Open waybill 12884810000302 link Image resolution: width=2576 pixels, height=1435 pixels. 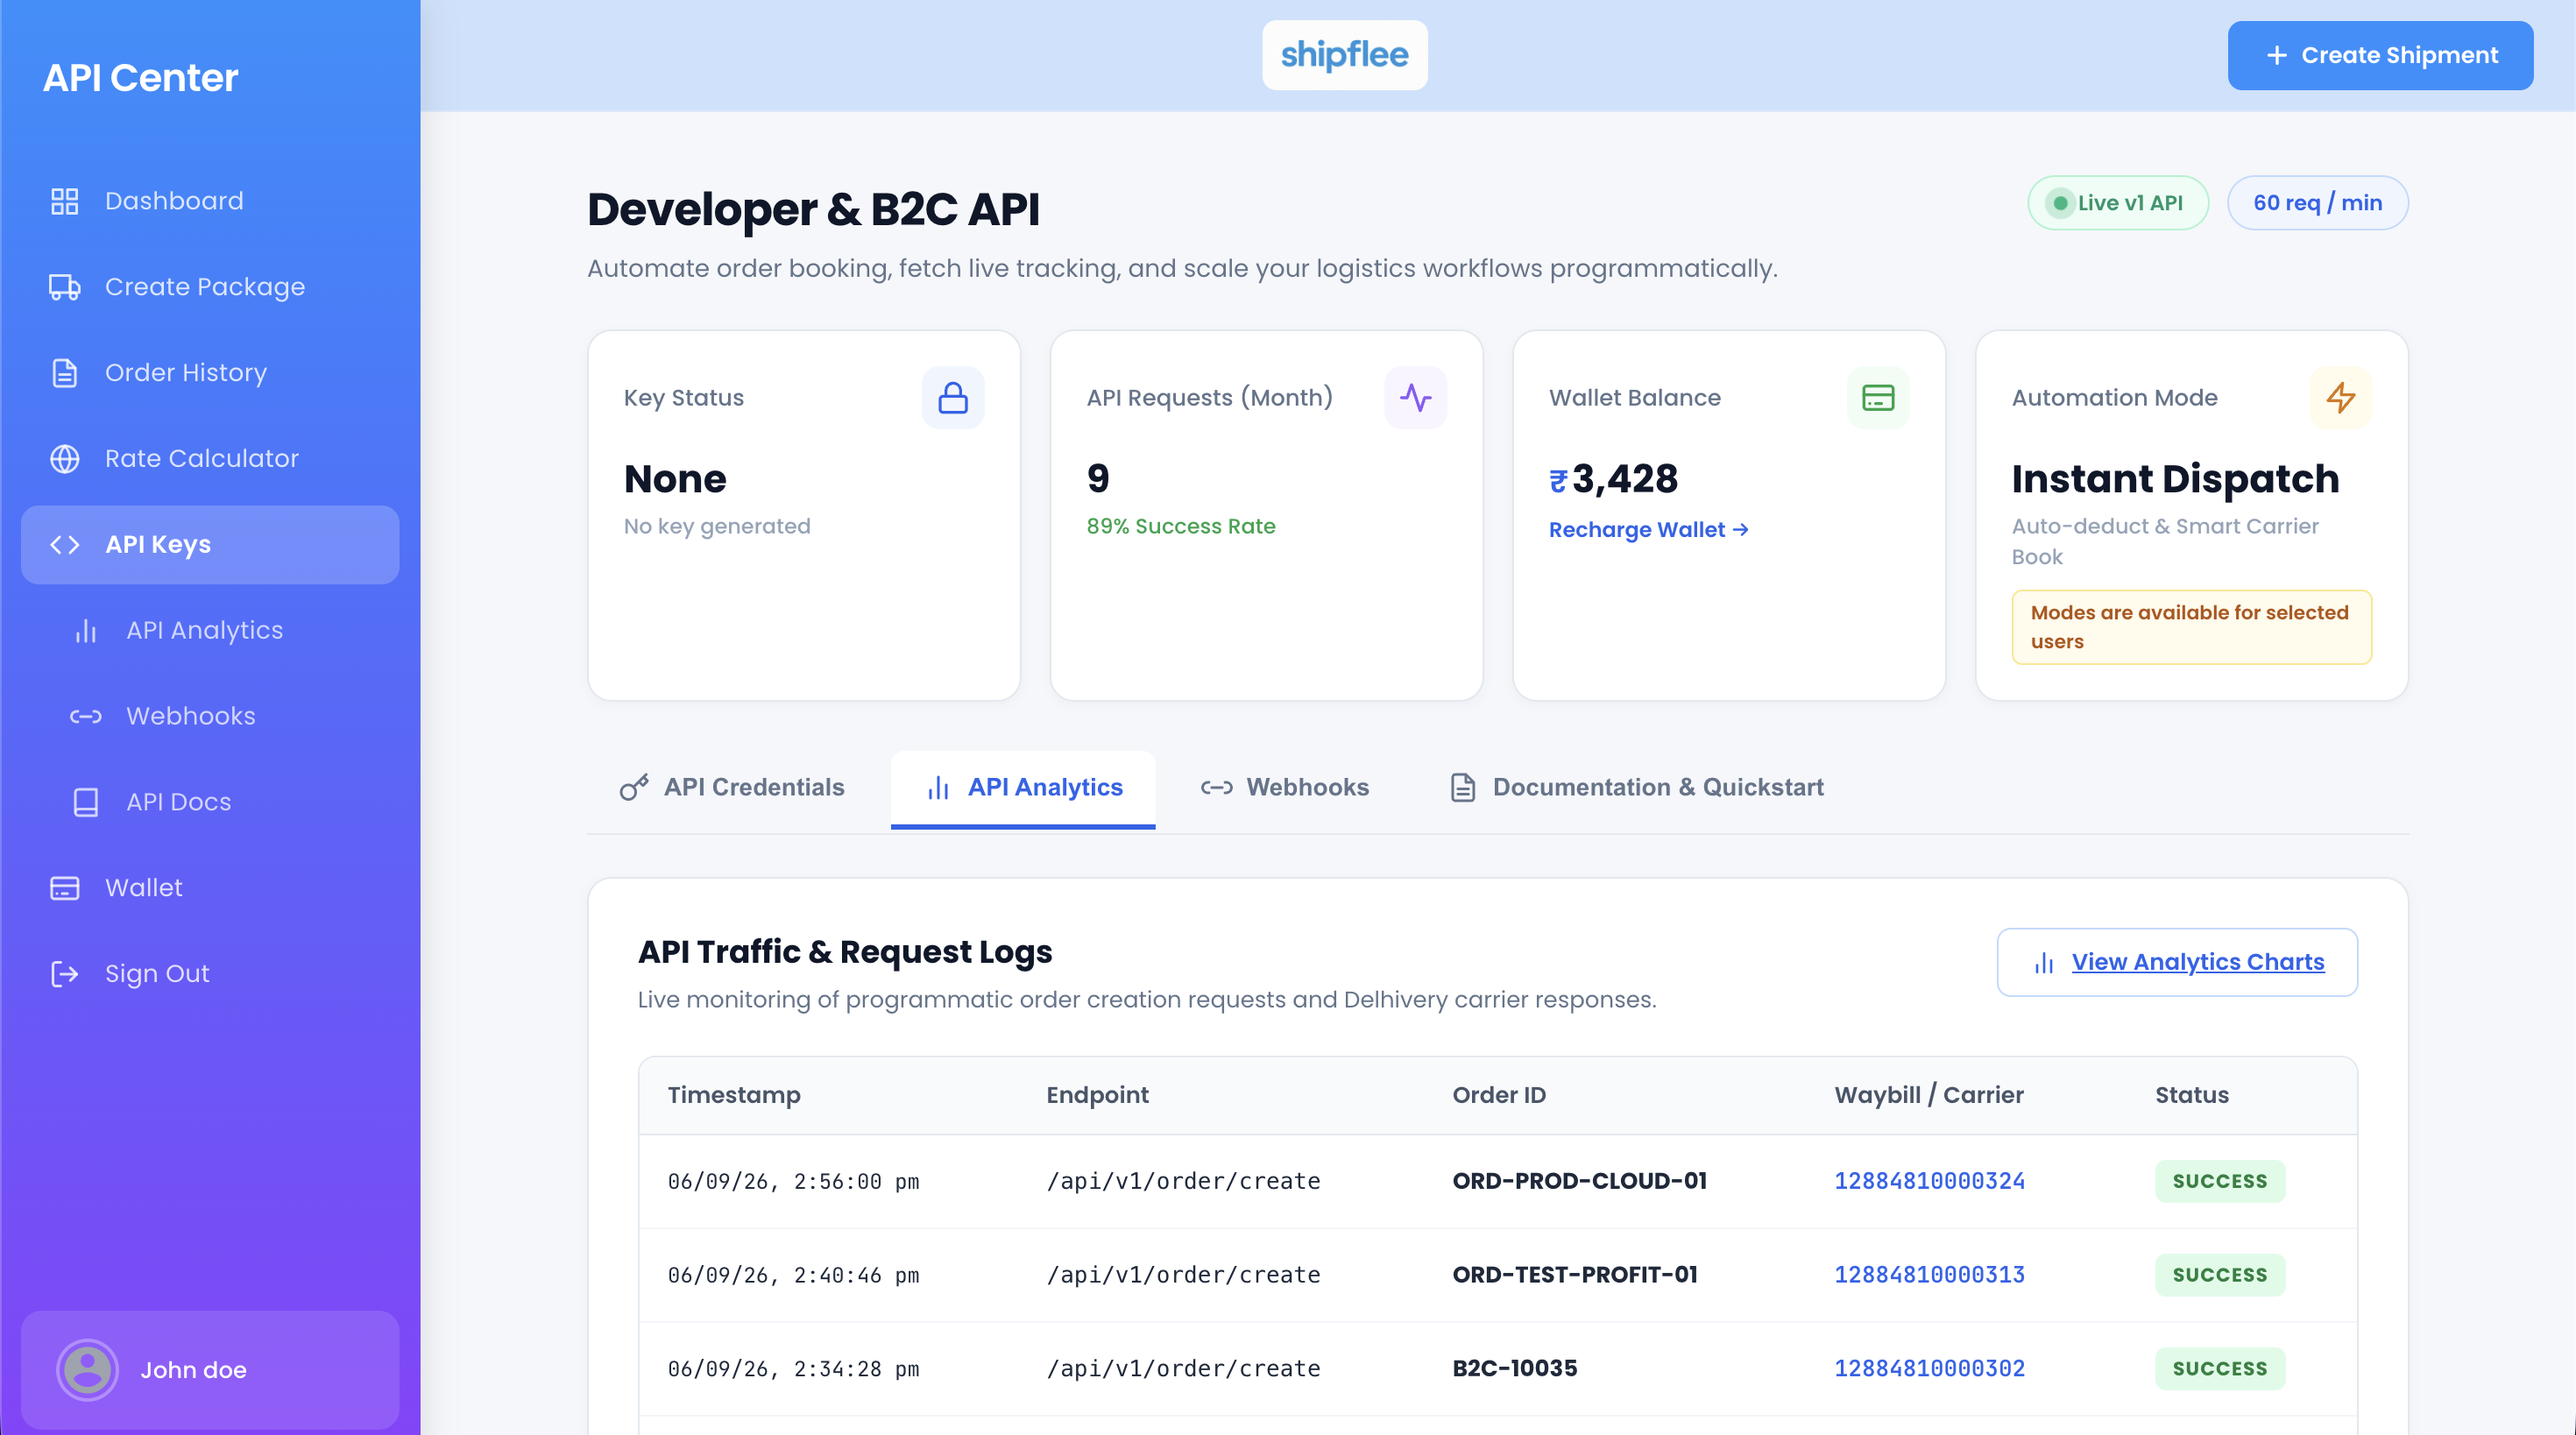(1929, 1369)
